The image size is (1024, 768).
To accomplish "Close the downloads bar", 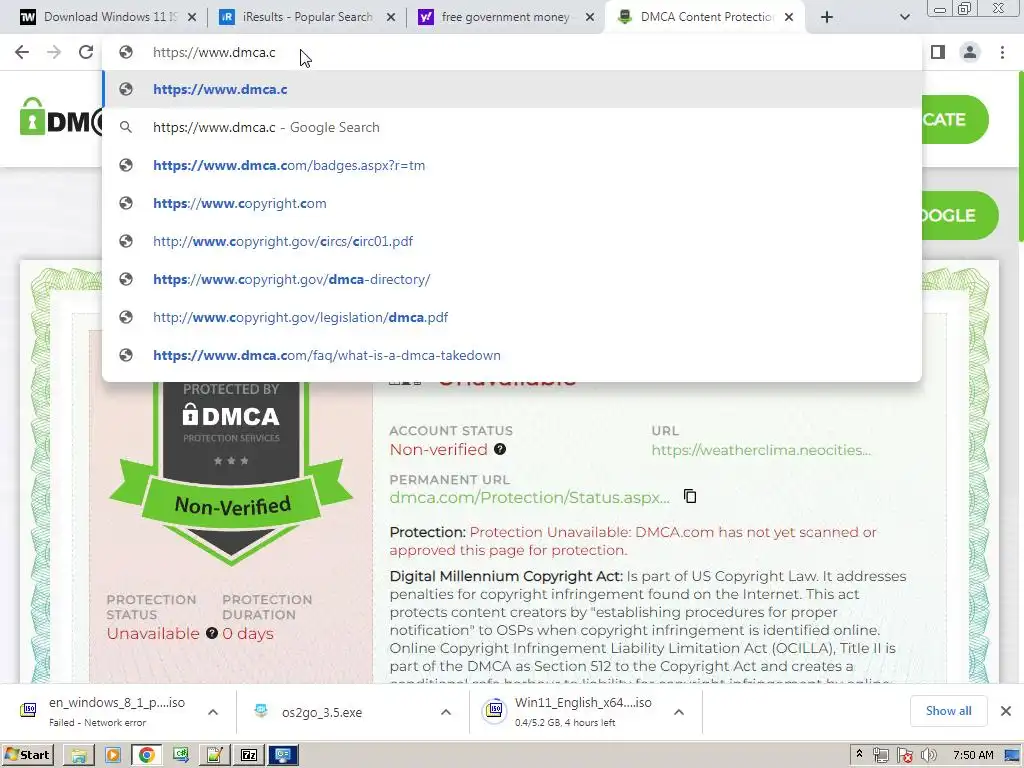I will click(1006, 711).
